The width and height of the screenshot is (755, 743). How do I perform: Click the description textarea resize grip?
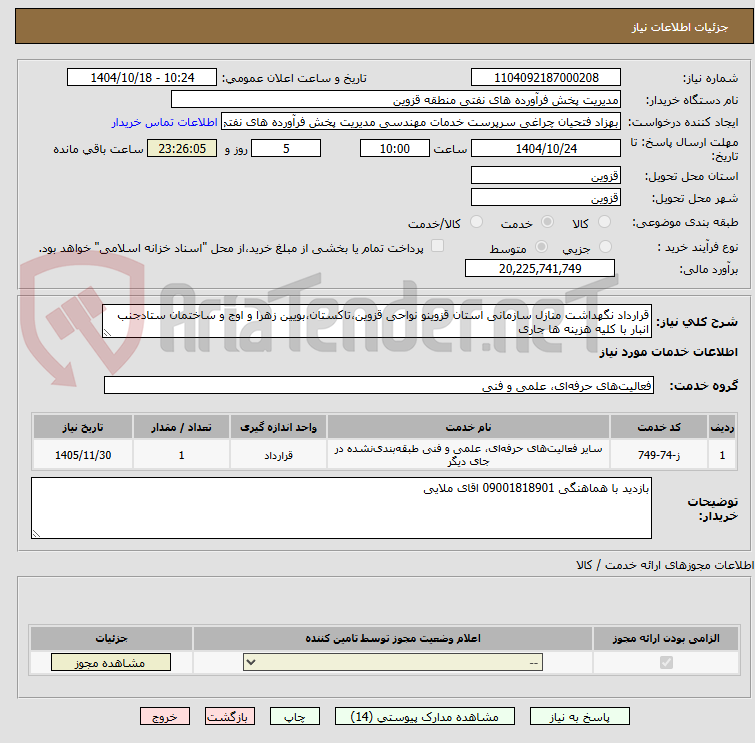[x=107, y=333]
